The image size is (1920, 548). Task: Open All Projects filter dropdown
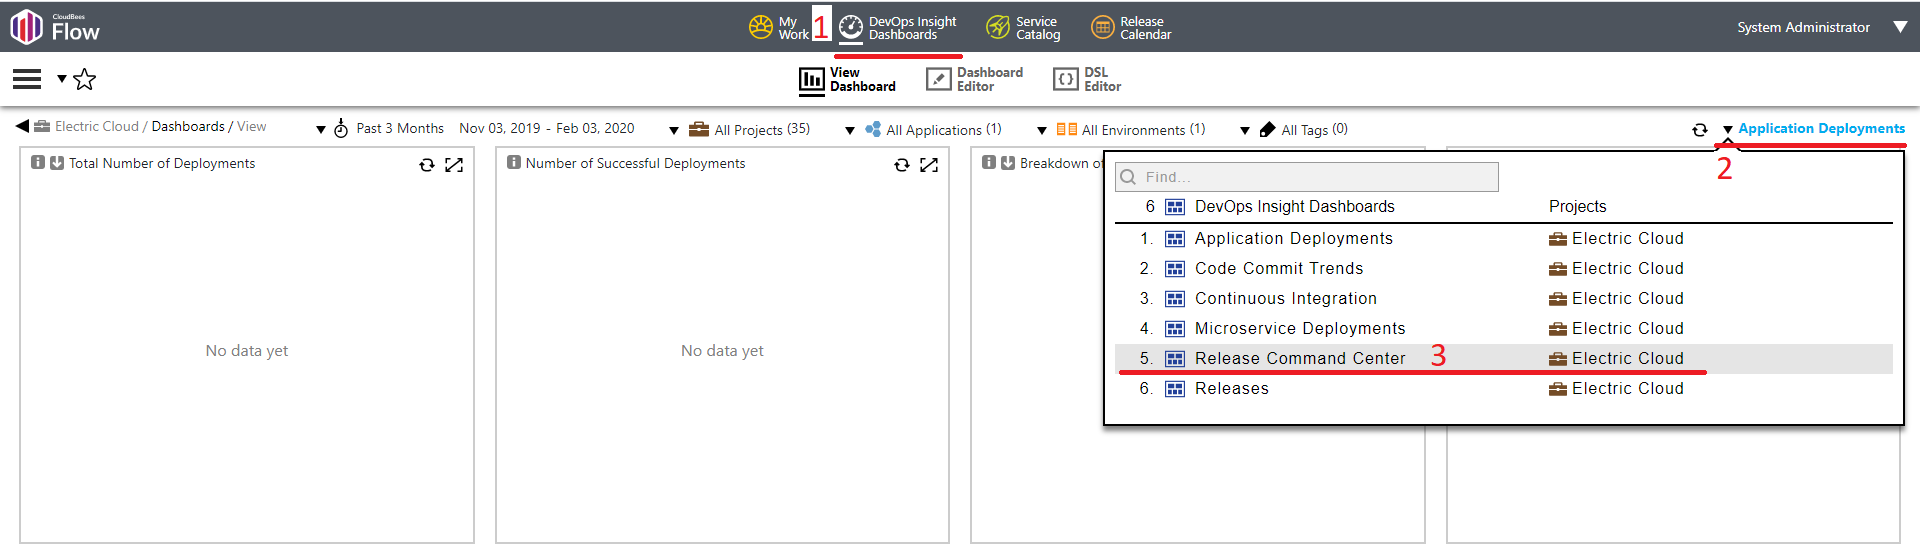pyautogui.click(x=674, y=131)
